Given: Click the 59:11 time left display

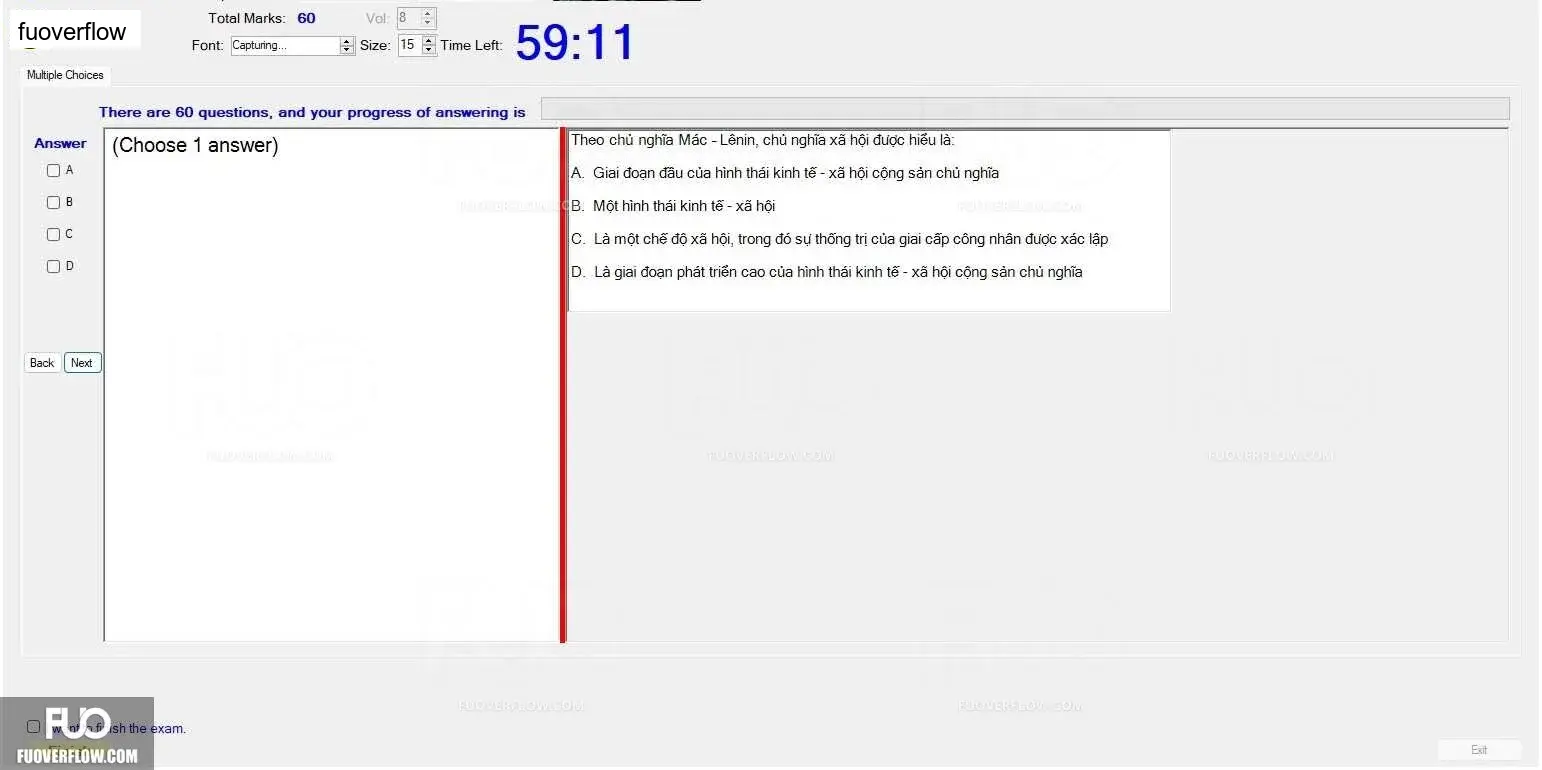Looking at the screenshot, I should point(575,43).
